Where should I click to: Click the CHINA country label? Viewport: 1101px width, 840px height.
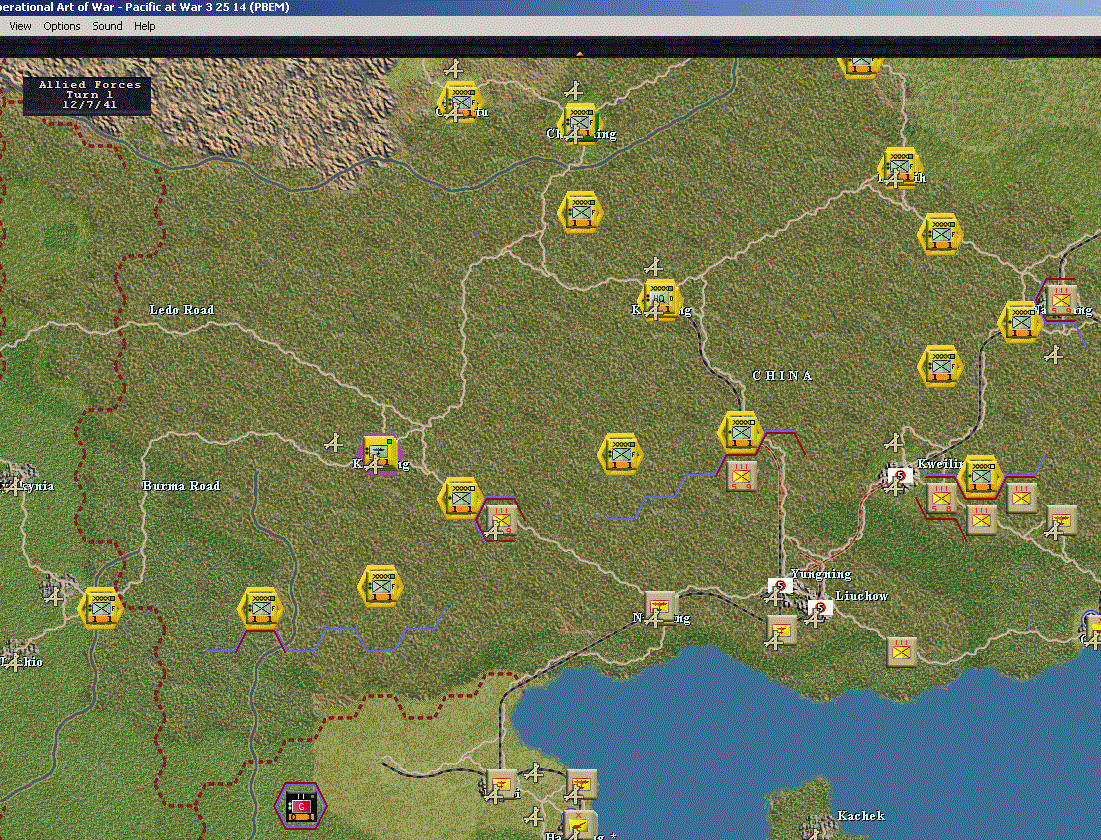(x=782, y=376)
